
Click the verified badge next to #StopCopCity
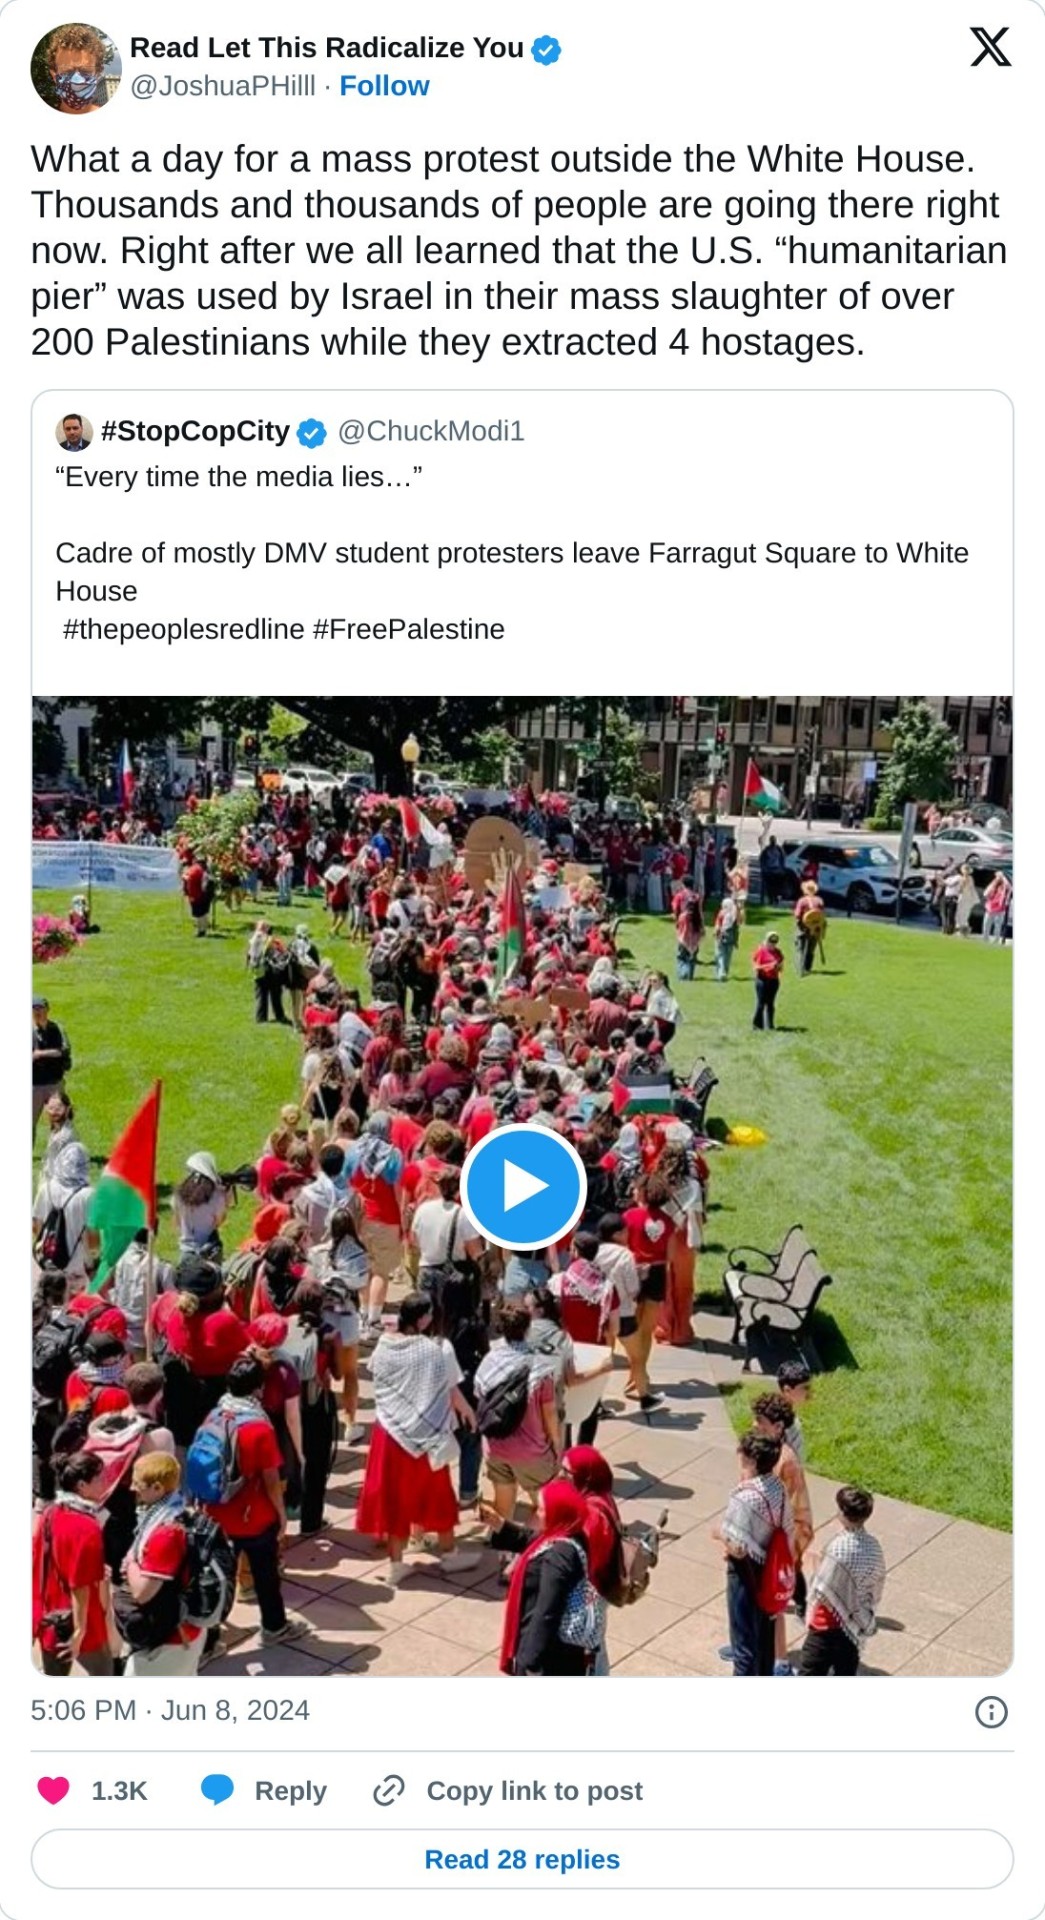(x=312, y=433)
